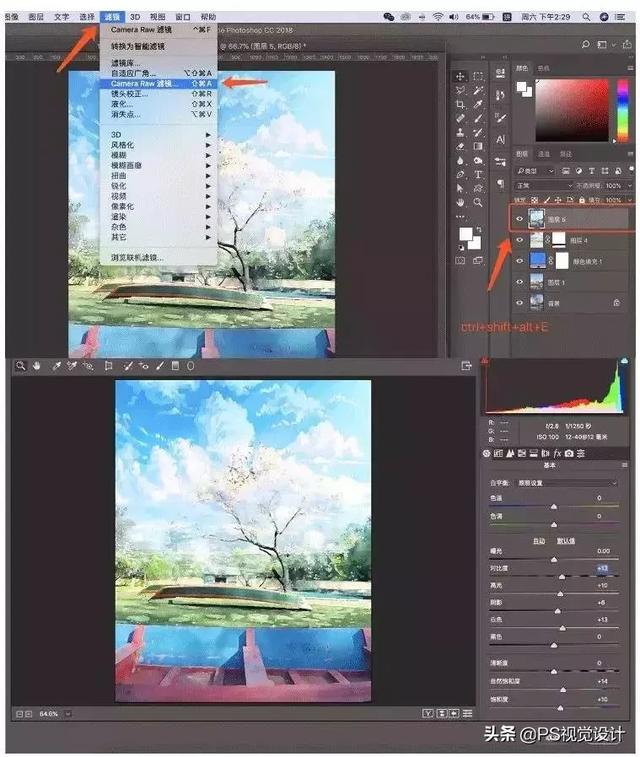Hide layer 图层 4 via eye icon

click(x=520, y=240)
